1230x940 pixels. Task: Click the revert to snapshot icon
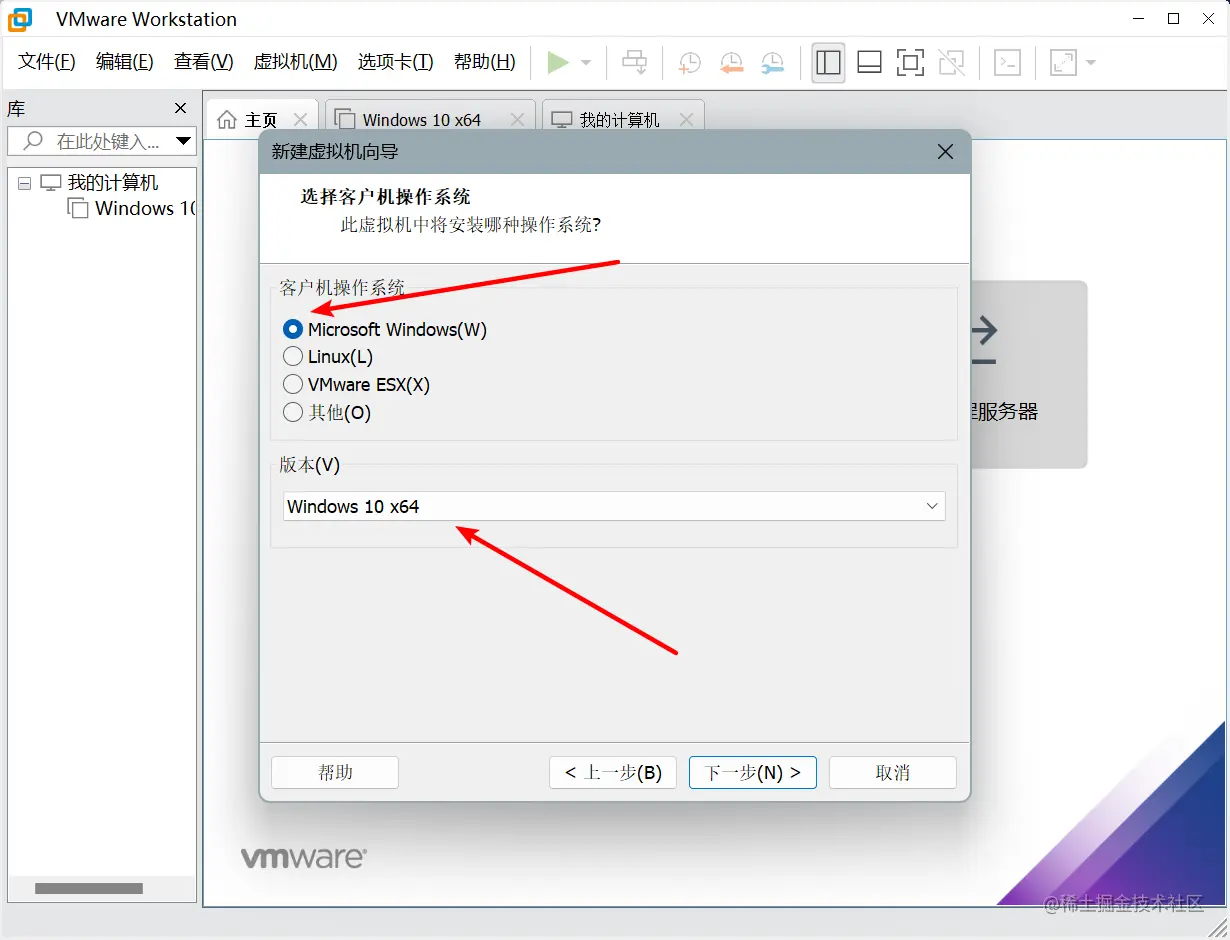[x=731, y=63]
